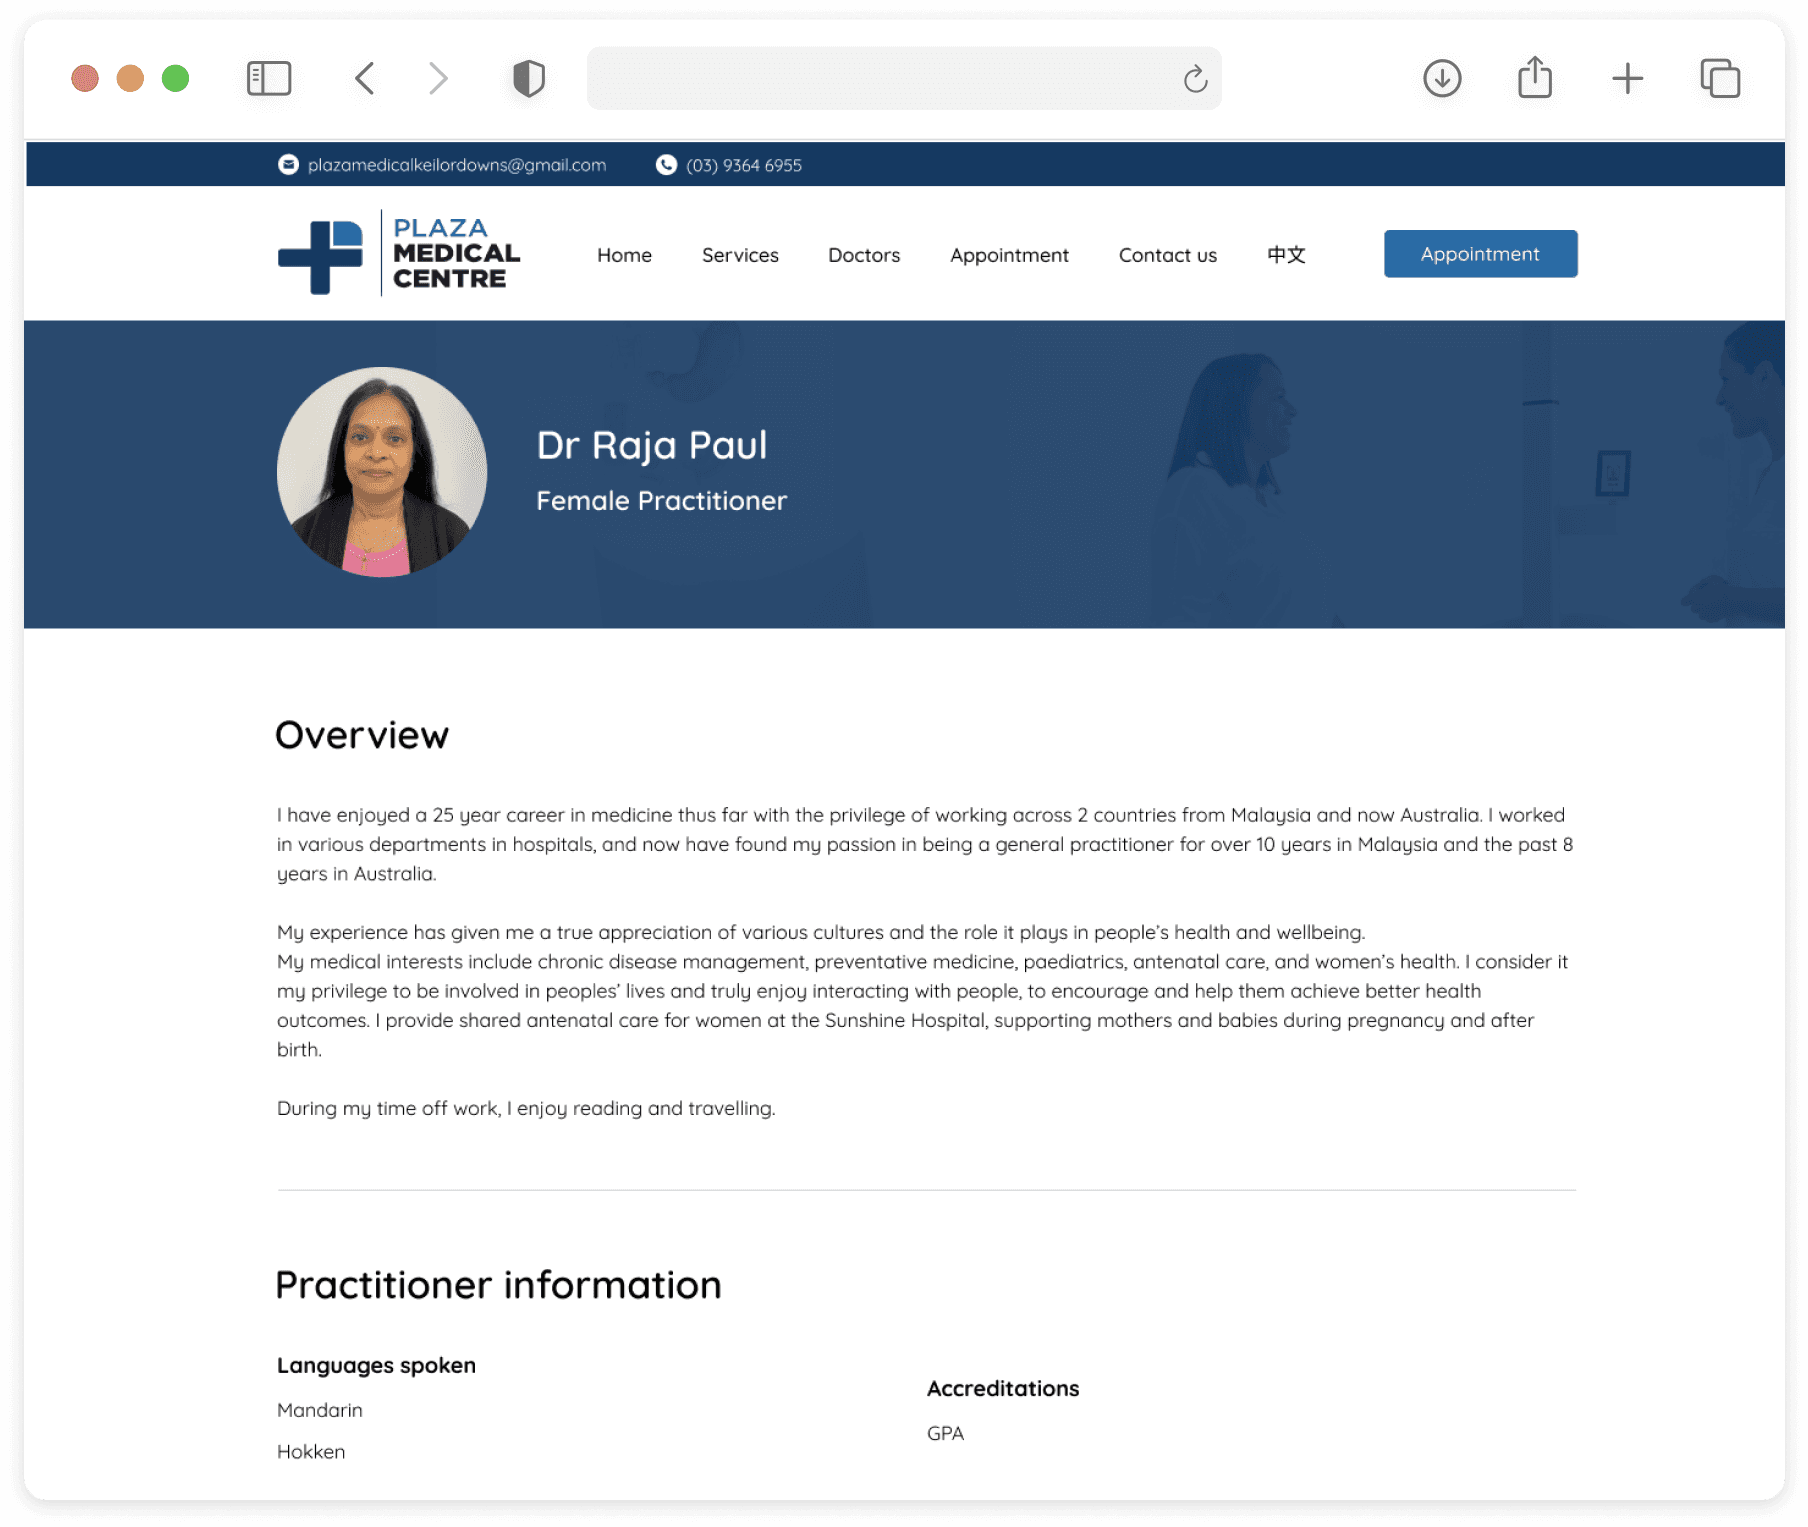
Task: Reload the page with refresh icon
Action: (x=1195, y=78)
